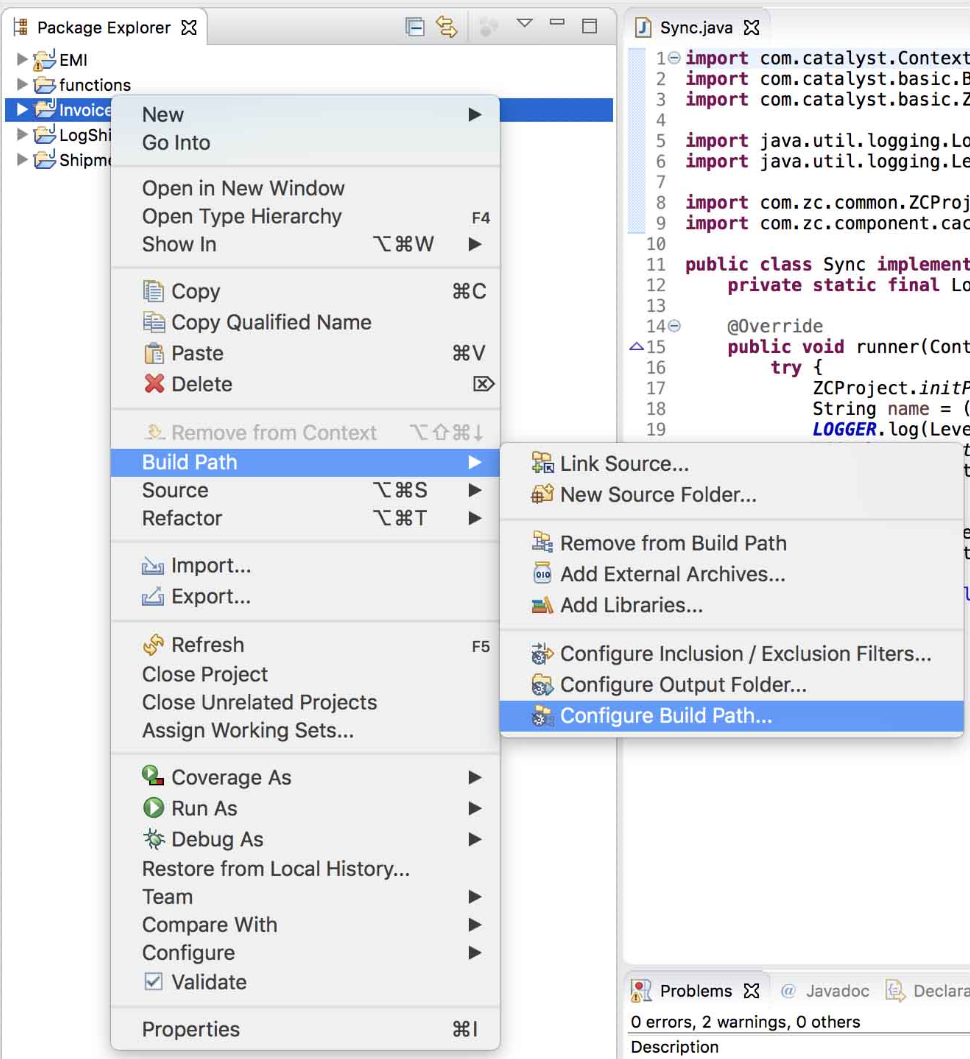Open the Package Explorer view menu
The height and width of the screenshot is (1059, 970).
tap(524, 23)
